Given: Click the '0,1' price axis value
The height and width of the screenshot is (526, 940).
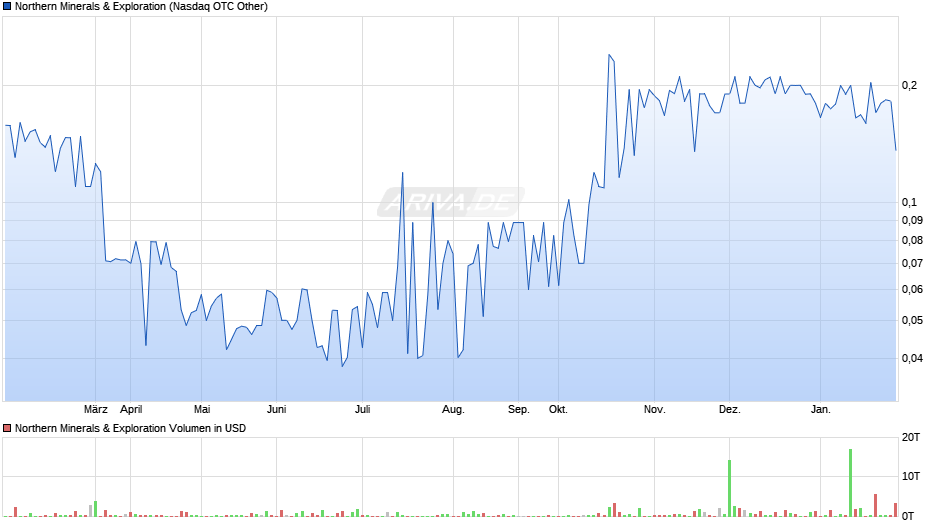Looking at the screenshot, I should coord(909,203).
